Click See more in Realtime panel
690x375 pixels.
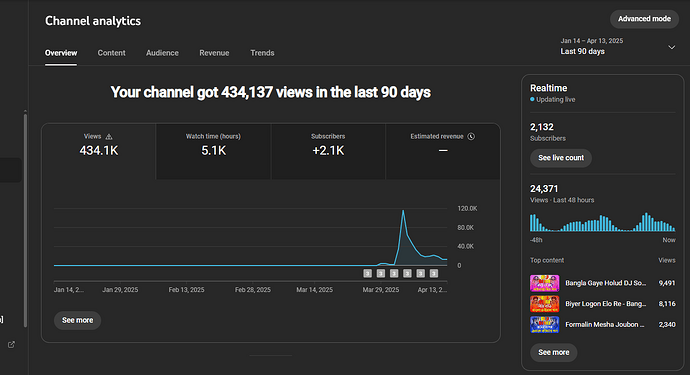tap(554, 352)
